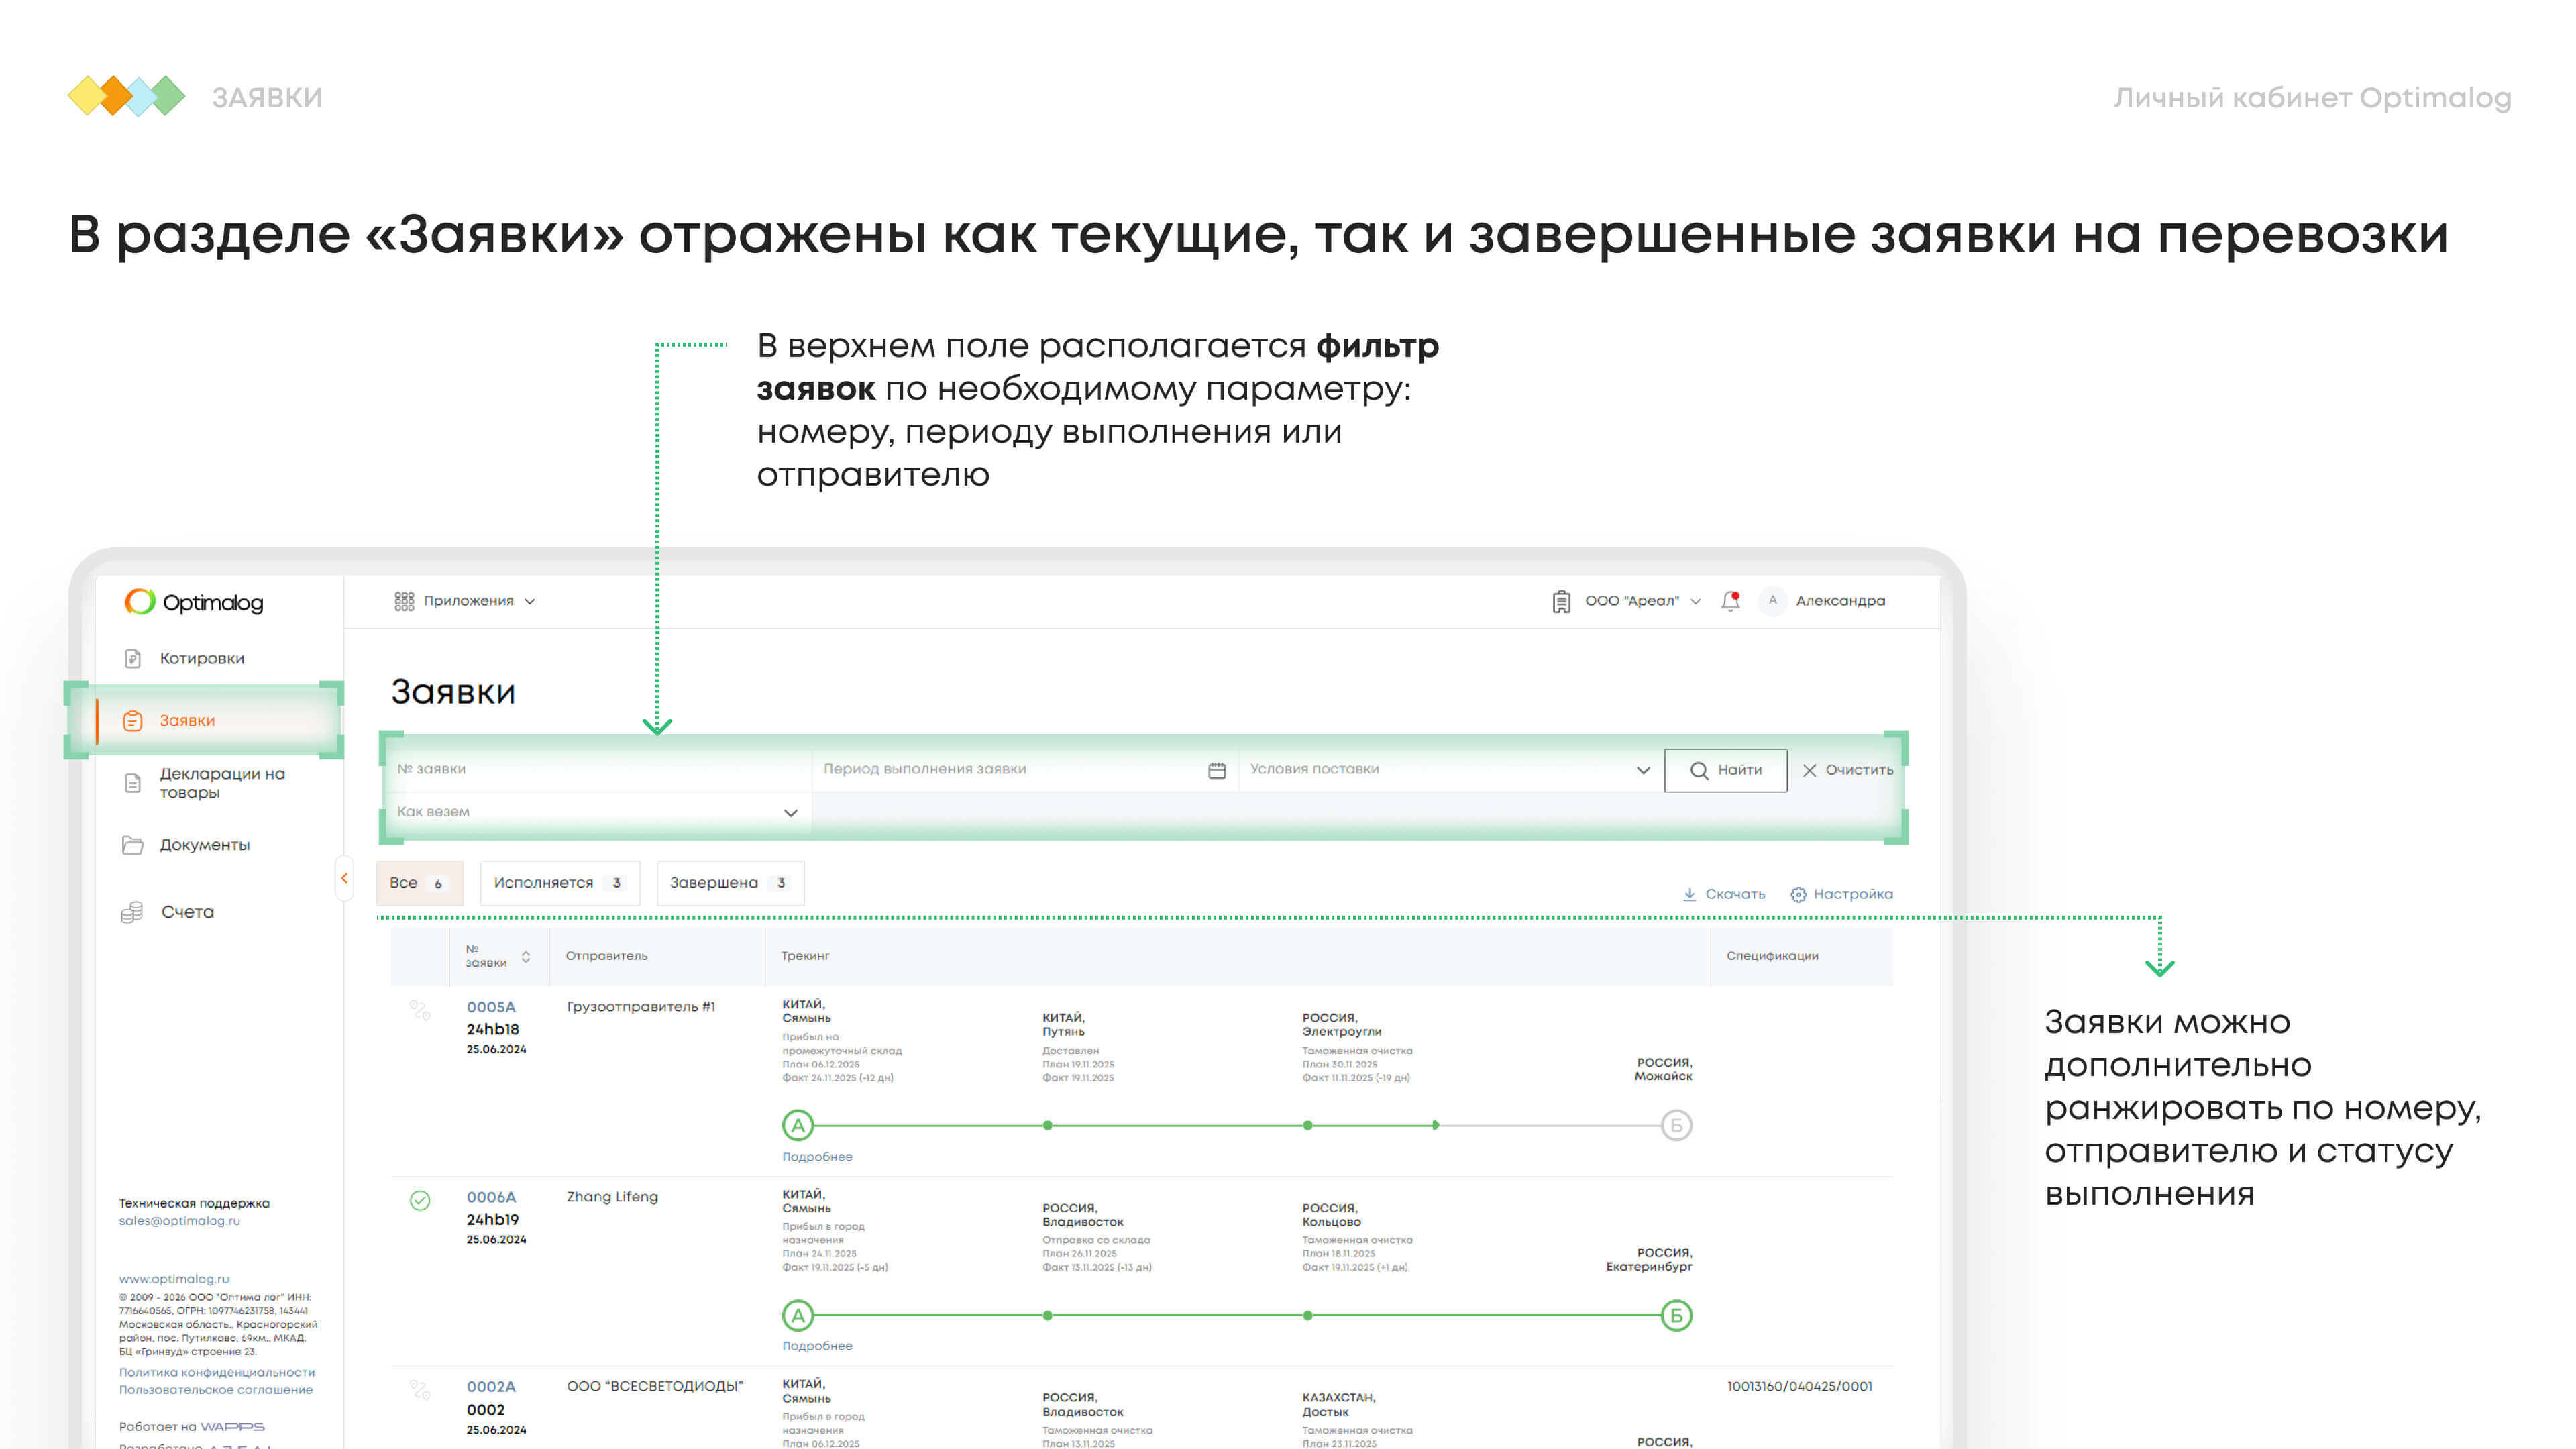Click calendar icon in period field
Viewport: 2576px width, 1449px height.
(x=1217, y=770)
